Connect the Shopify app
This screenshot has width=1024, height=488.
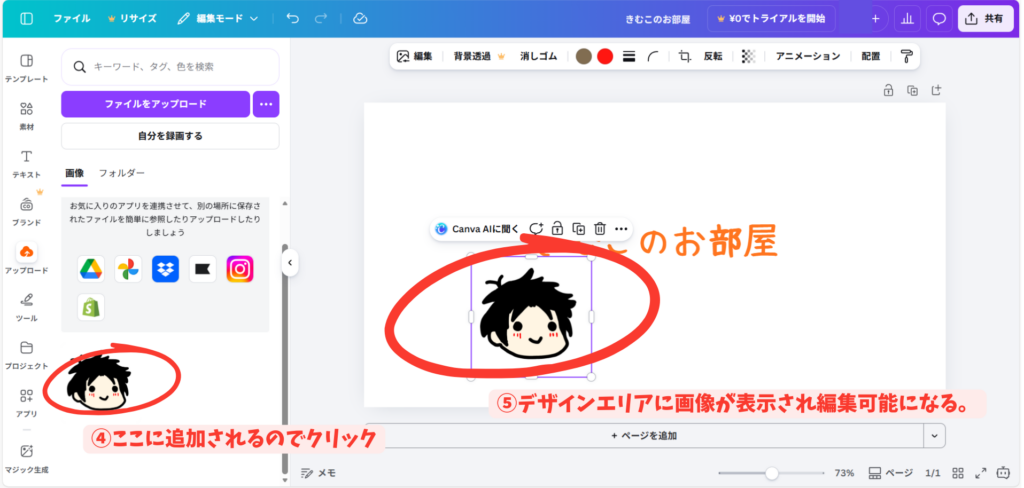point(91,306)
